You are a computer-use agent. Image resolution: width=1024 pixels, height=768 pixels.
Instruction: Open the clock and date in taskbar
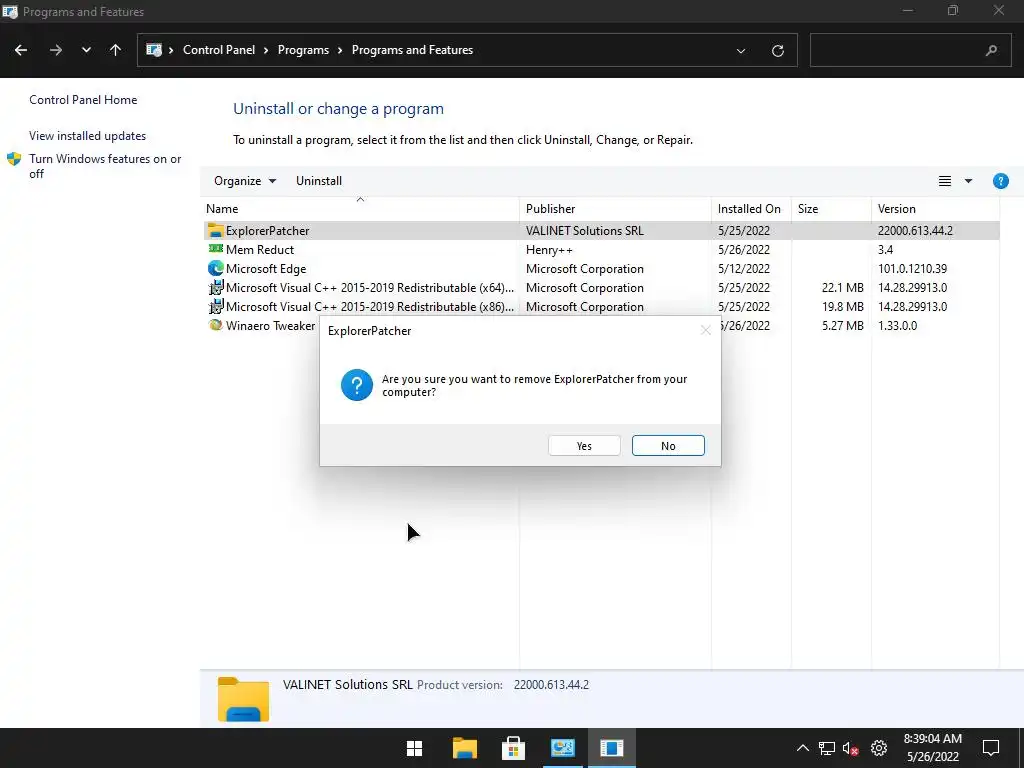[933, 748]
